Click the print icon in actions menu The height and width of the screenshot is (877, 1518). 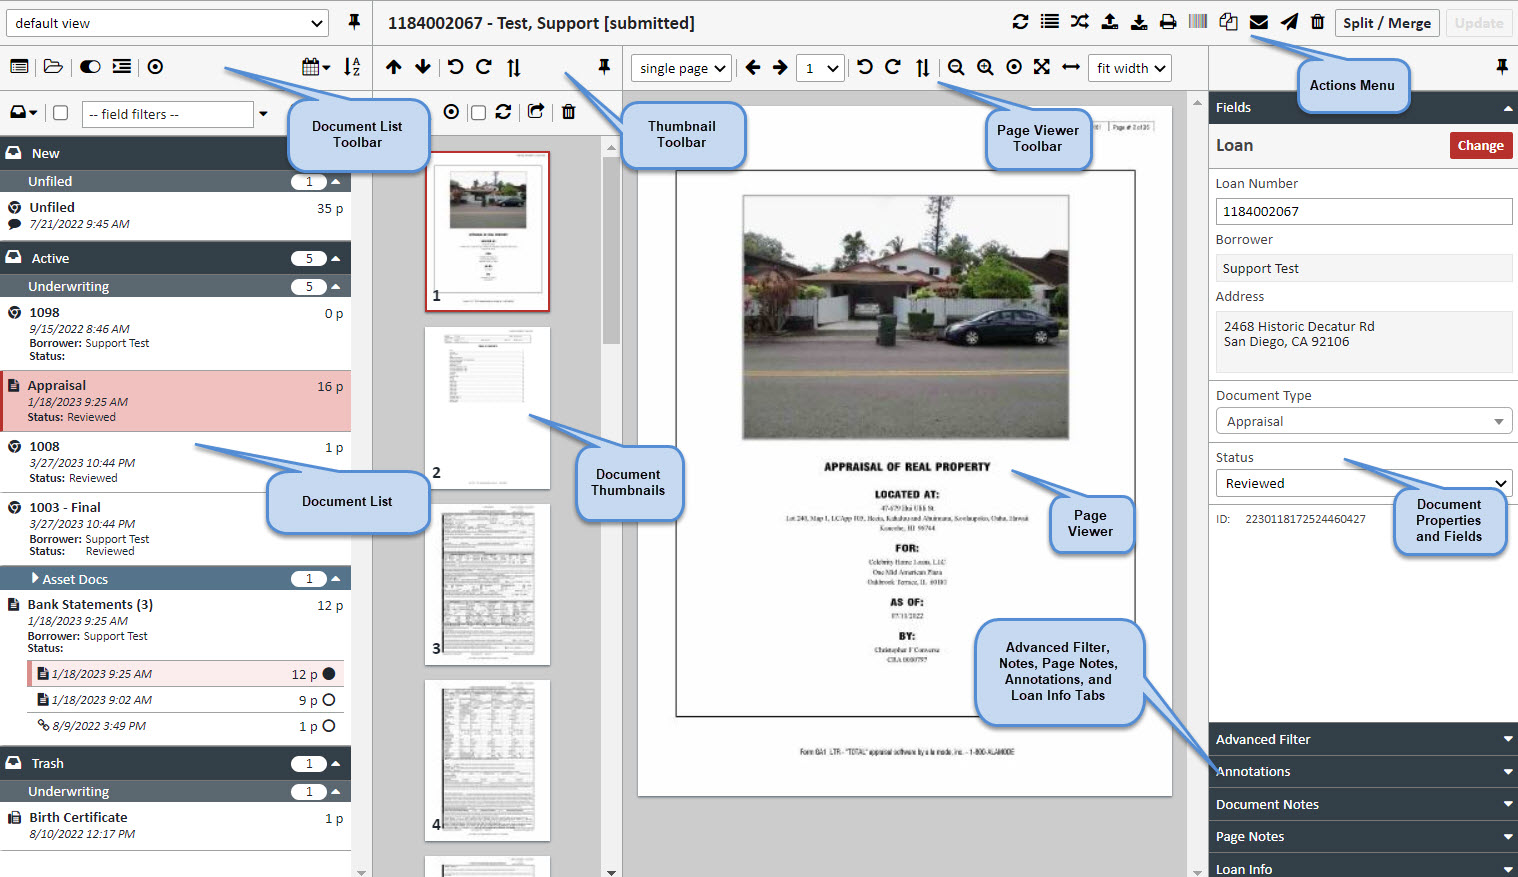[1168, 22]
